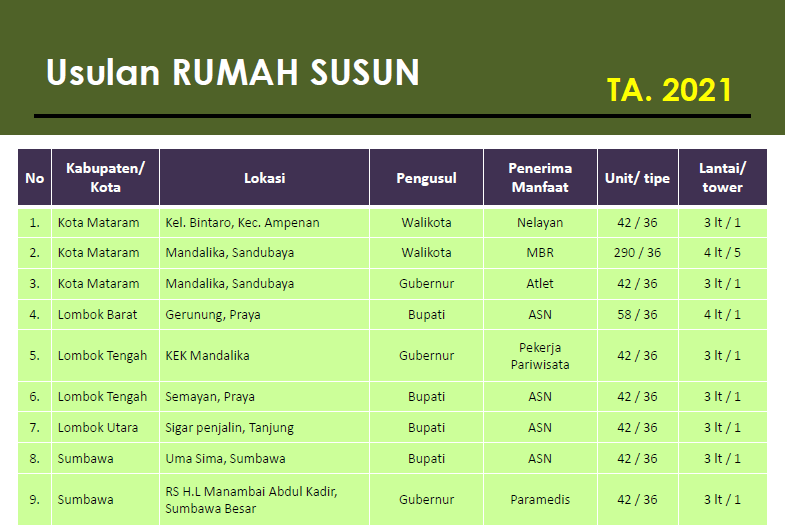
Task: Select the "Gerunung, Praya" location cell
Action: click(x=213, y=315)
